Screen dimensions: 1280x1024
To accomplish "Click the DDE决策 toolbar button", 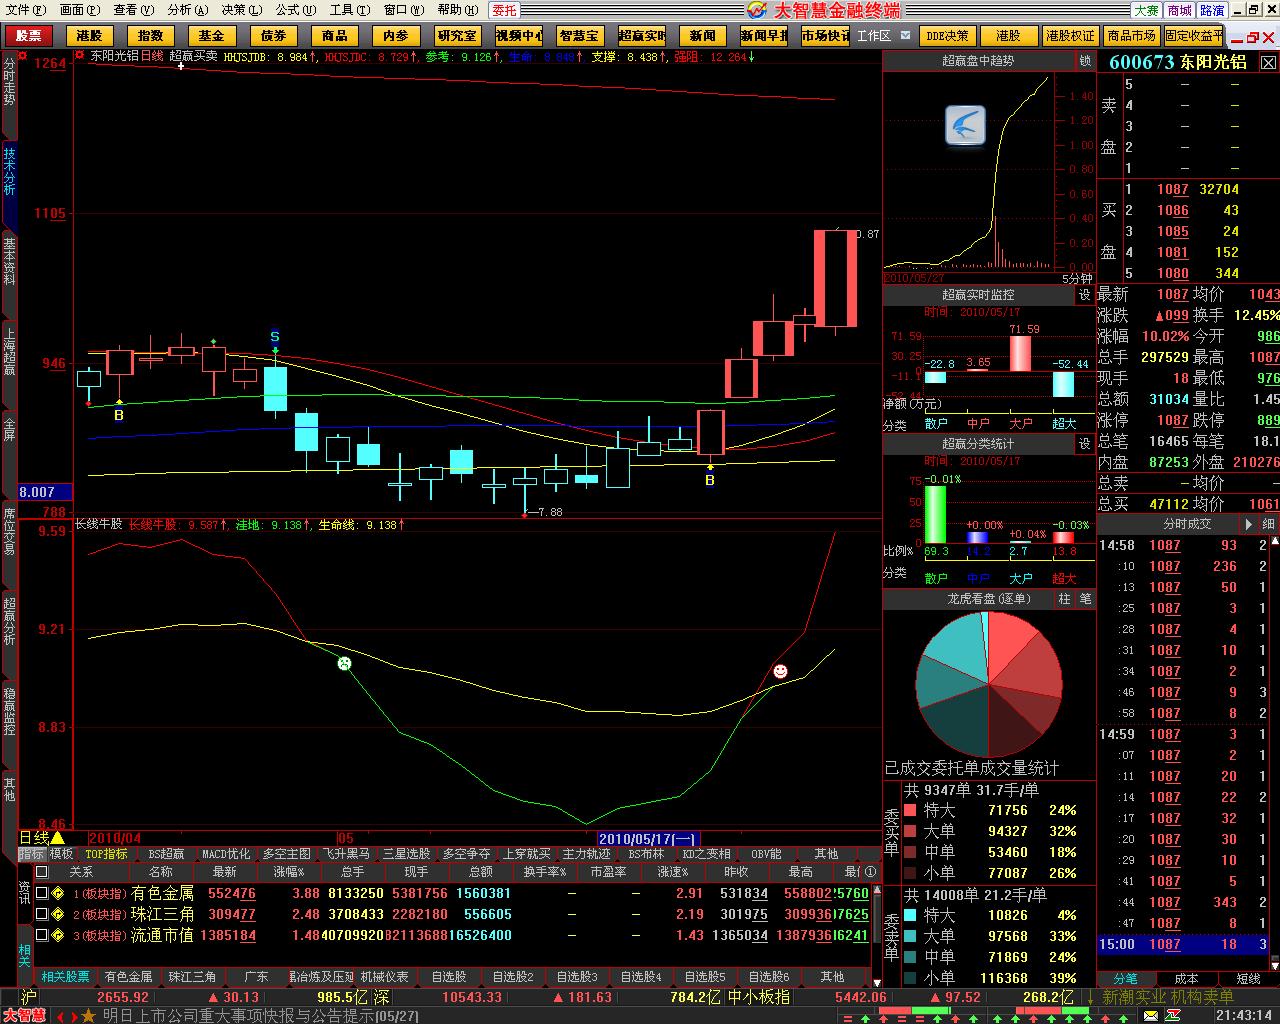I will (947, 35).
